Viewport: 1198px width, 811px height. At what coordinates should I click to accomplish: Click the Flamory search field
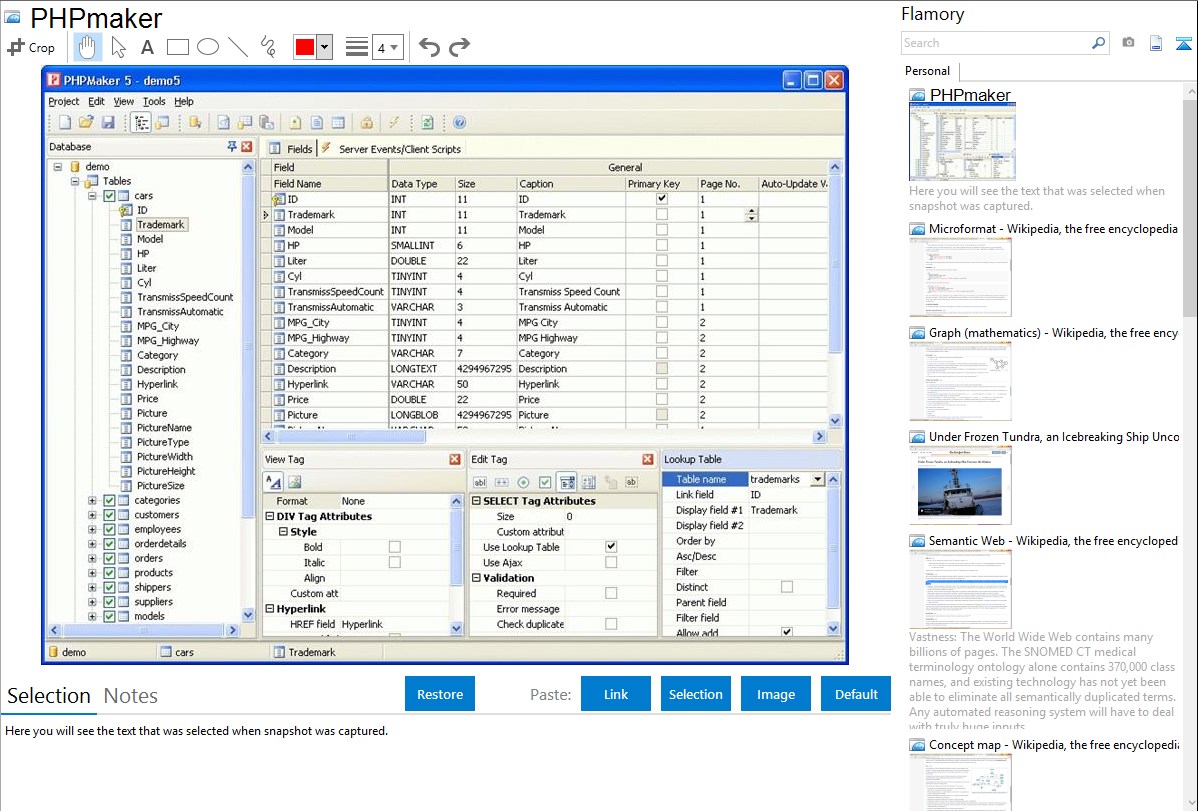996,43
